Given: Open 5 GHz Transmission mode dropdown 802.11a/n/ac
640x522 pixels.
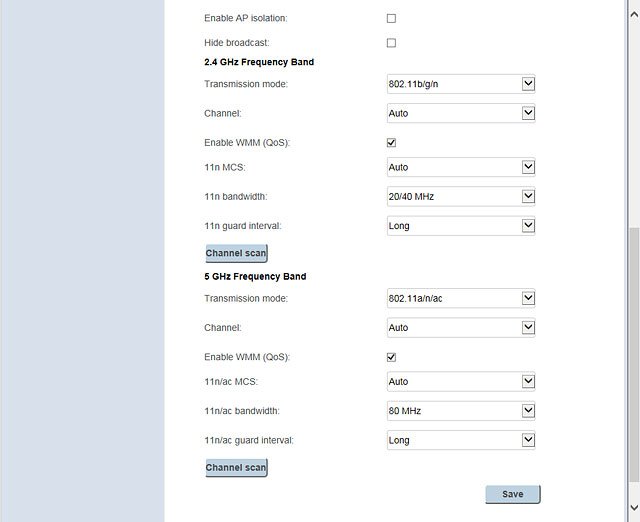Looking at the screenshot, I should 461,298.
